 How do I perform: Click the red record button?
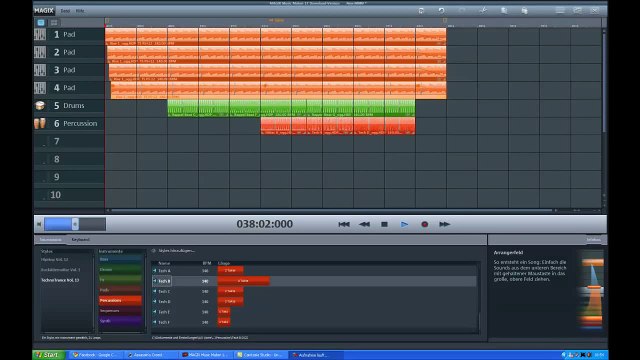[x=424, y=224]
